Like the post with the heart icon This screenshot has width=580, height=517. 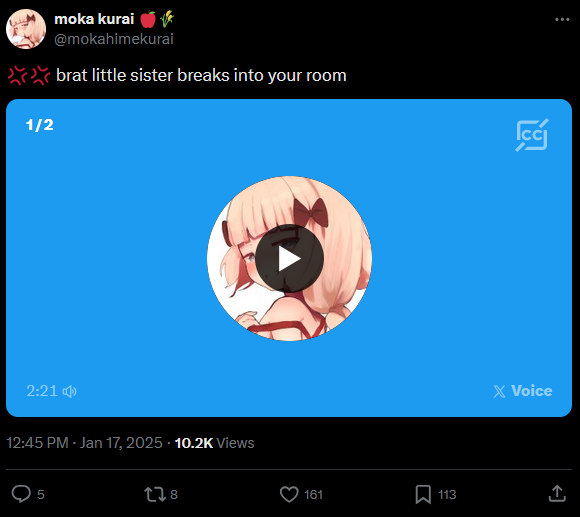click(x=289, y=494)
